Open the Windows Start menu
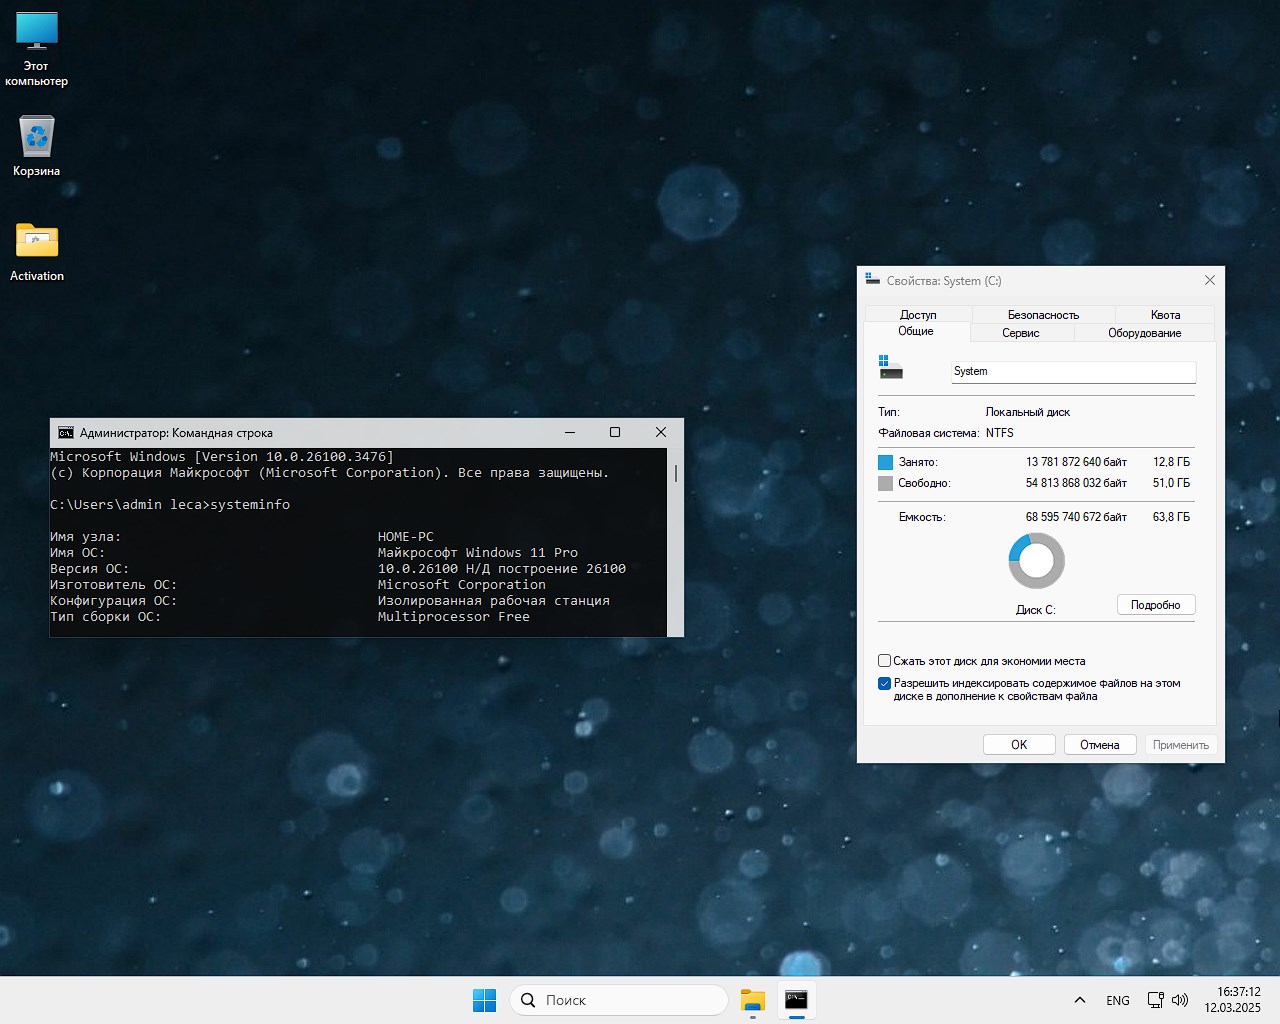The height and width of the screenshot is (1024, 1280). point(484,1000)
